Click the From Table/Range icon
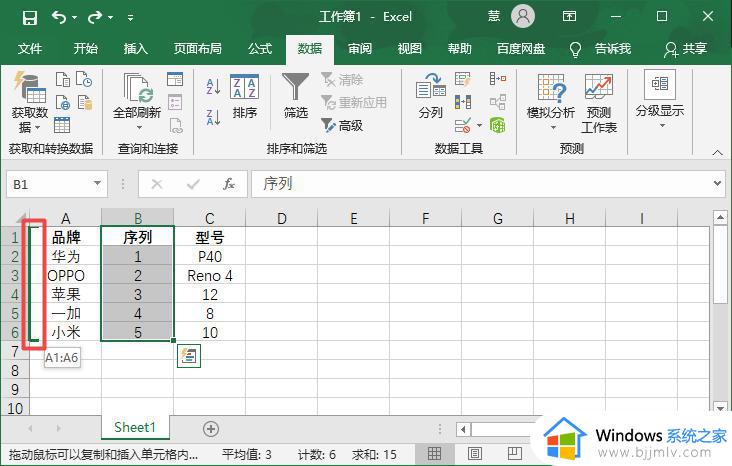Image resolution: width=732 pixels, height=466 pixels. click(x=62, y=125)
